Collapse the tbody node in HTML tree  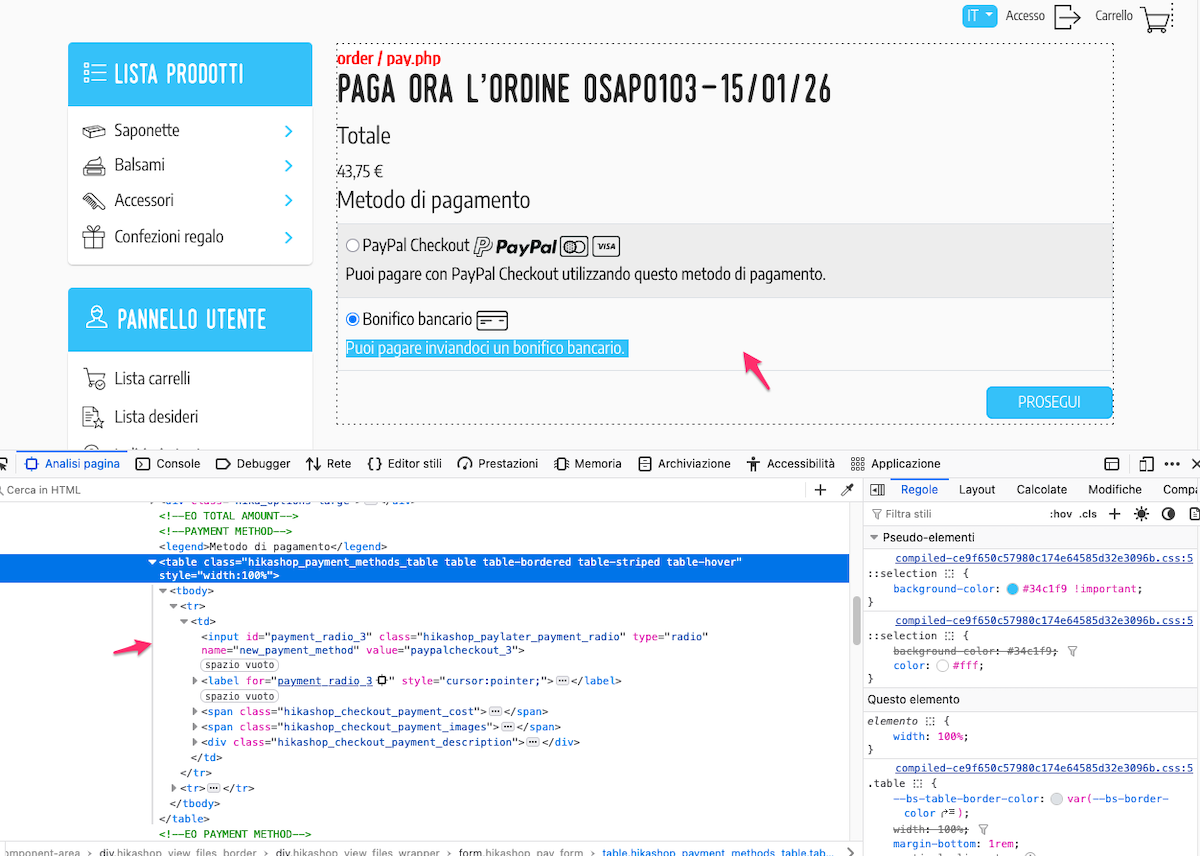164,591
